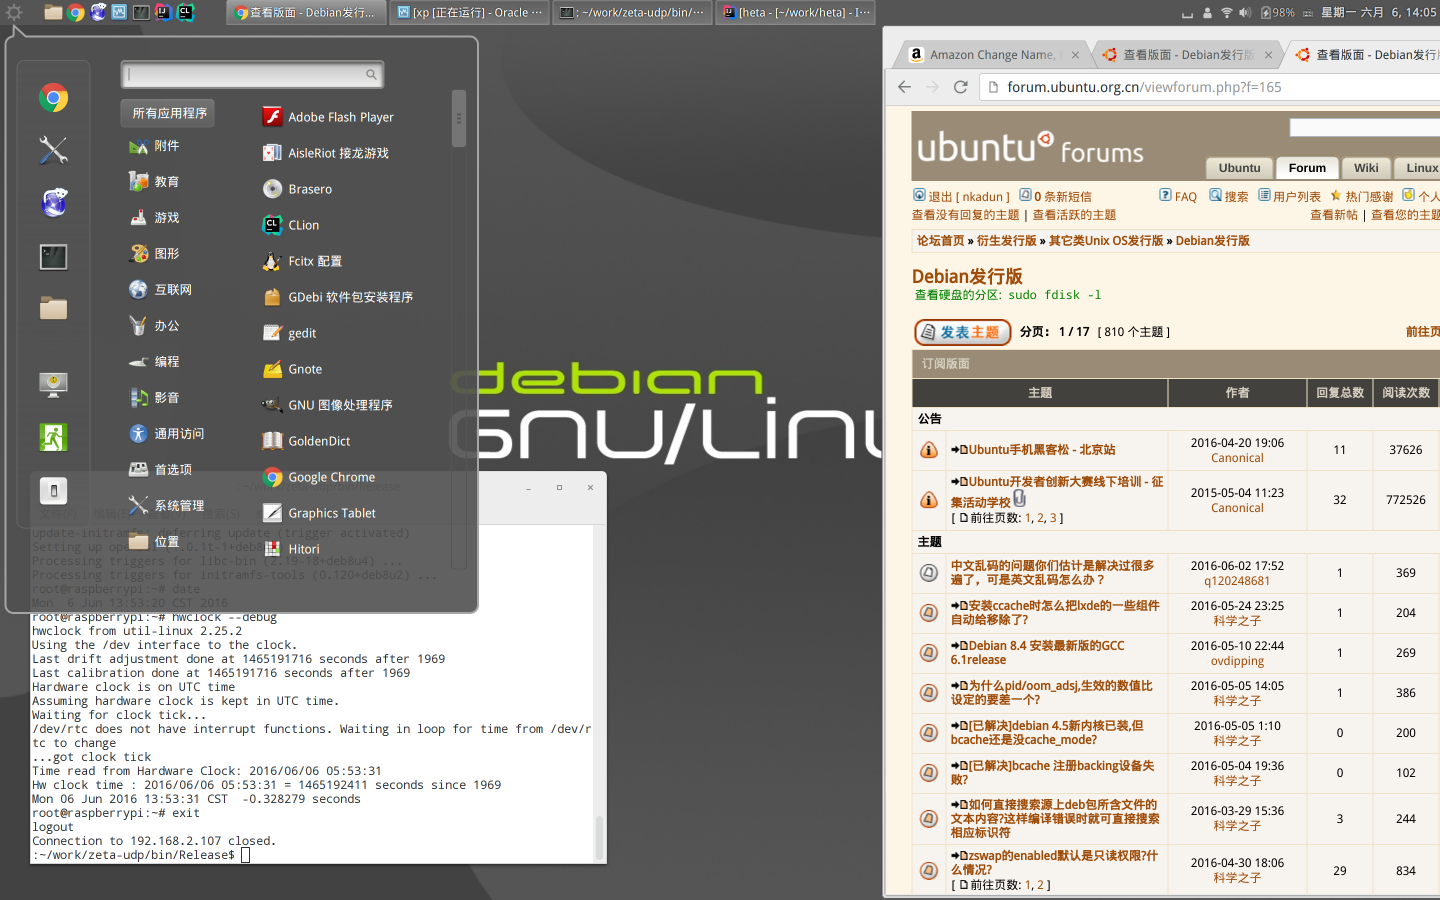
Task: Open Graphics Tablet settings
Action: tap(319, 513)
